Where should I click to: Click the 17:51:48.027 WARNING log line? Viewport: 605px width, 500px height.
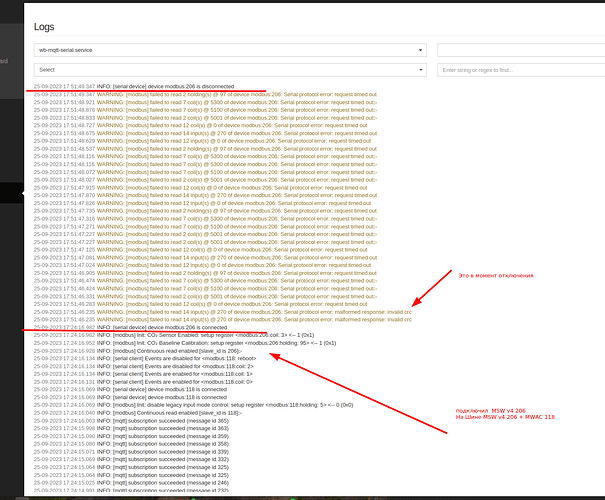coord(205,180)
